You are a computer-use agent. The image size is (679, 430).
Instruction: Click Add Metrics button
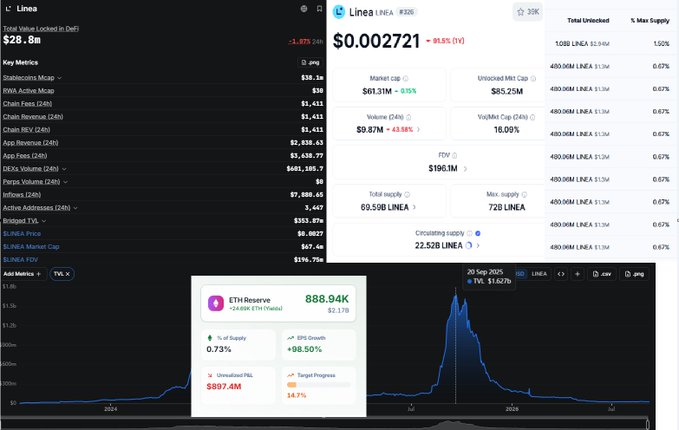(23, 274)
